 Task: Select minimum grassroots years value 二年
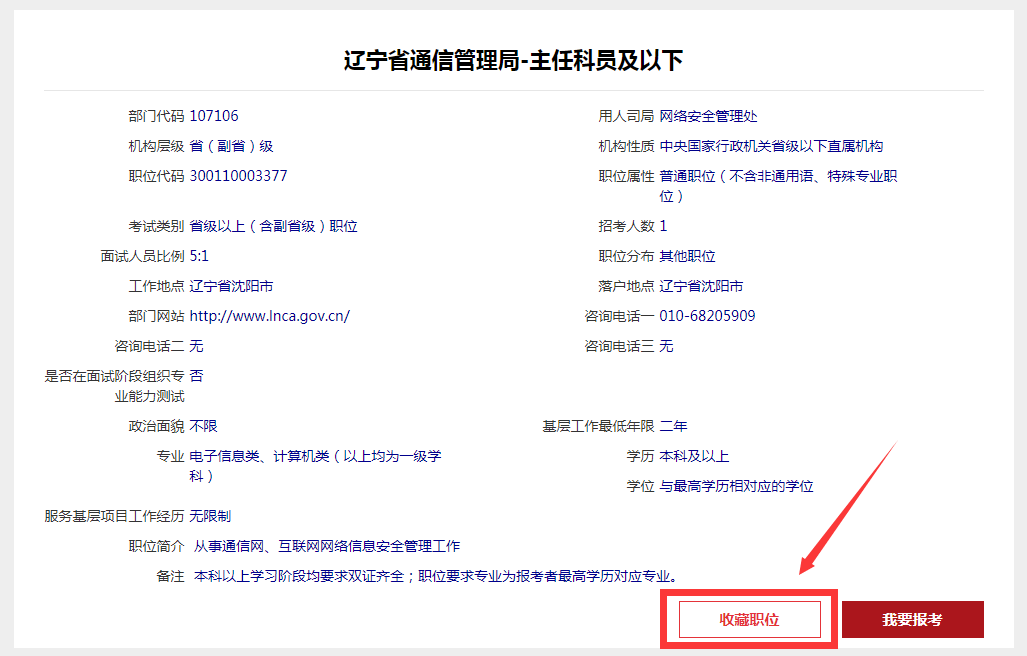[673, 426]
